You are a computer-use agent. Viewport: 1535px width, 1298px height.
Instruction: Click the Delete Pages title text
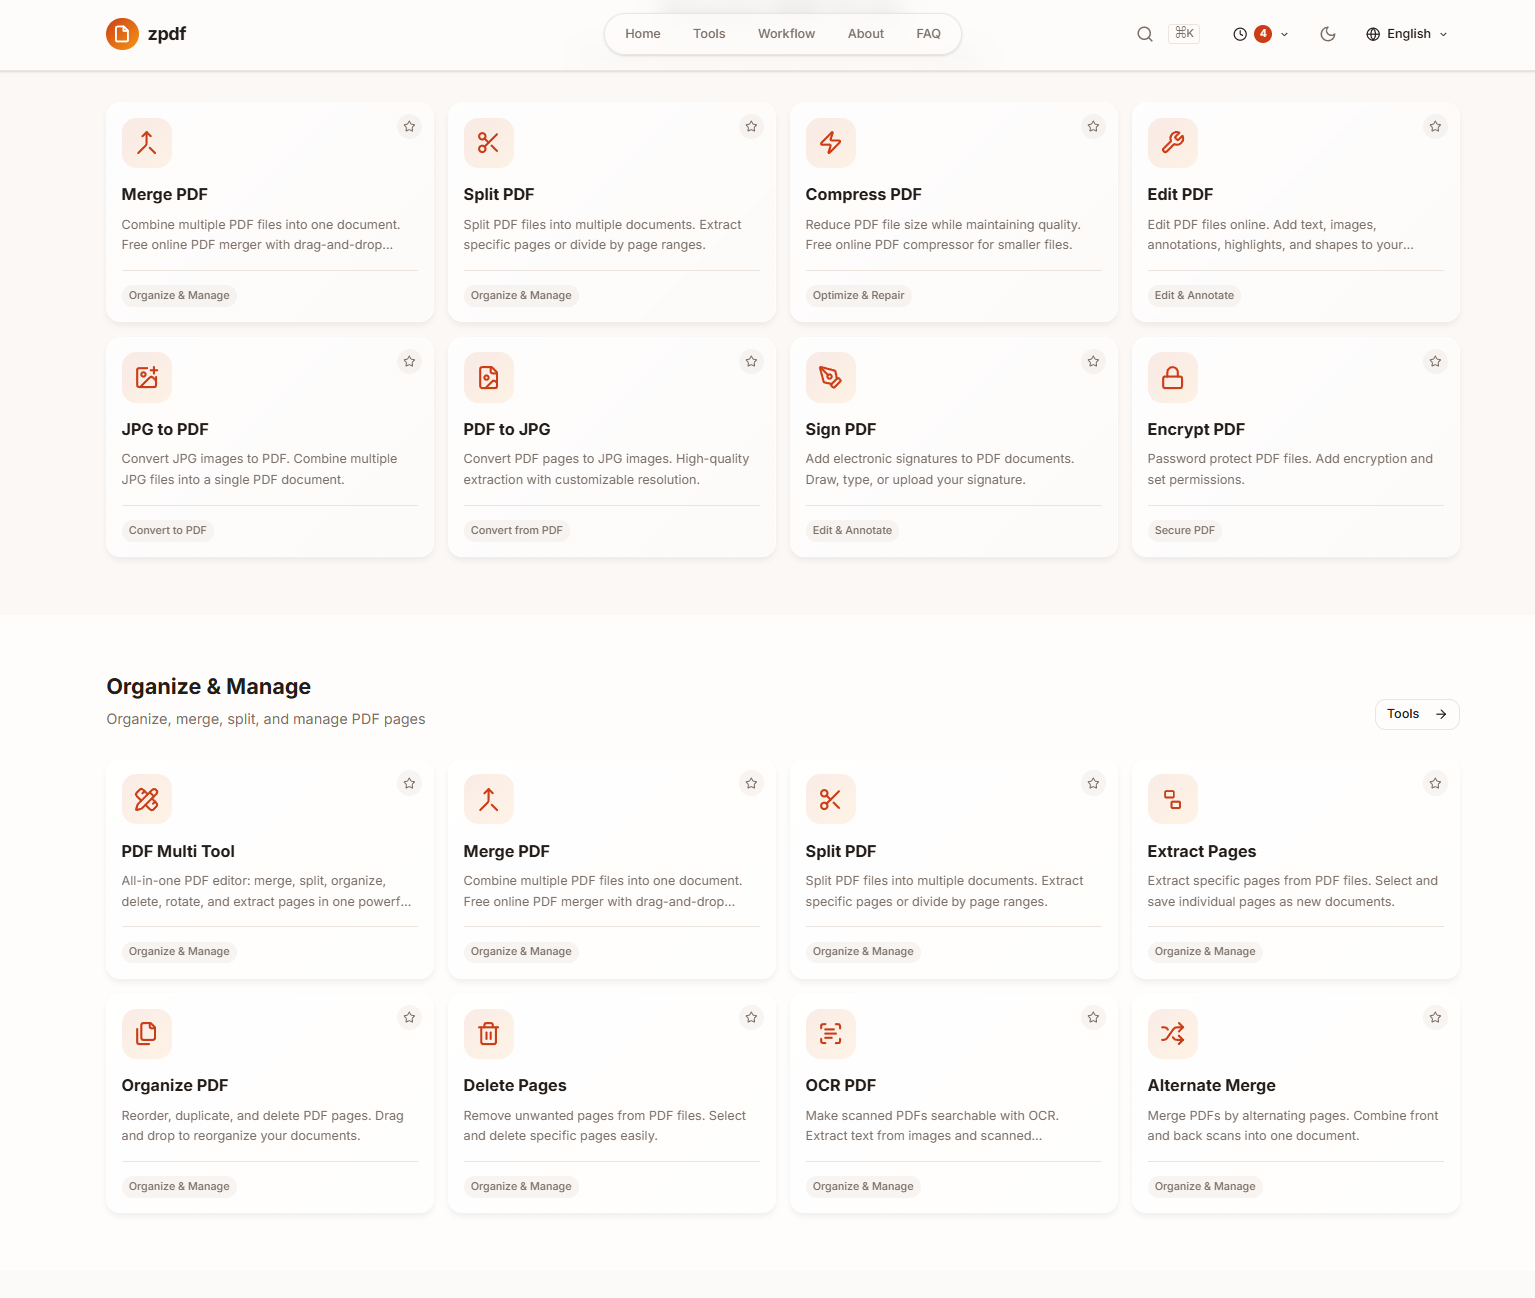click(515, 1085)
